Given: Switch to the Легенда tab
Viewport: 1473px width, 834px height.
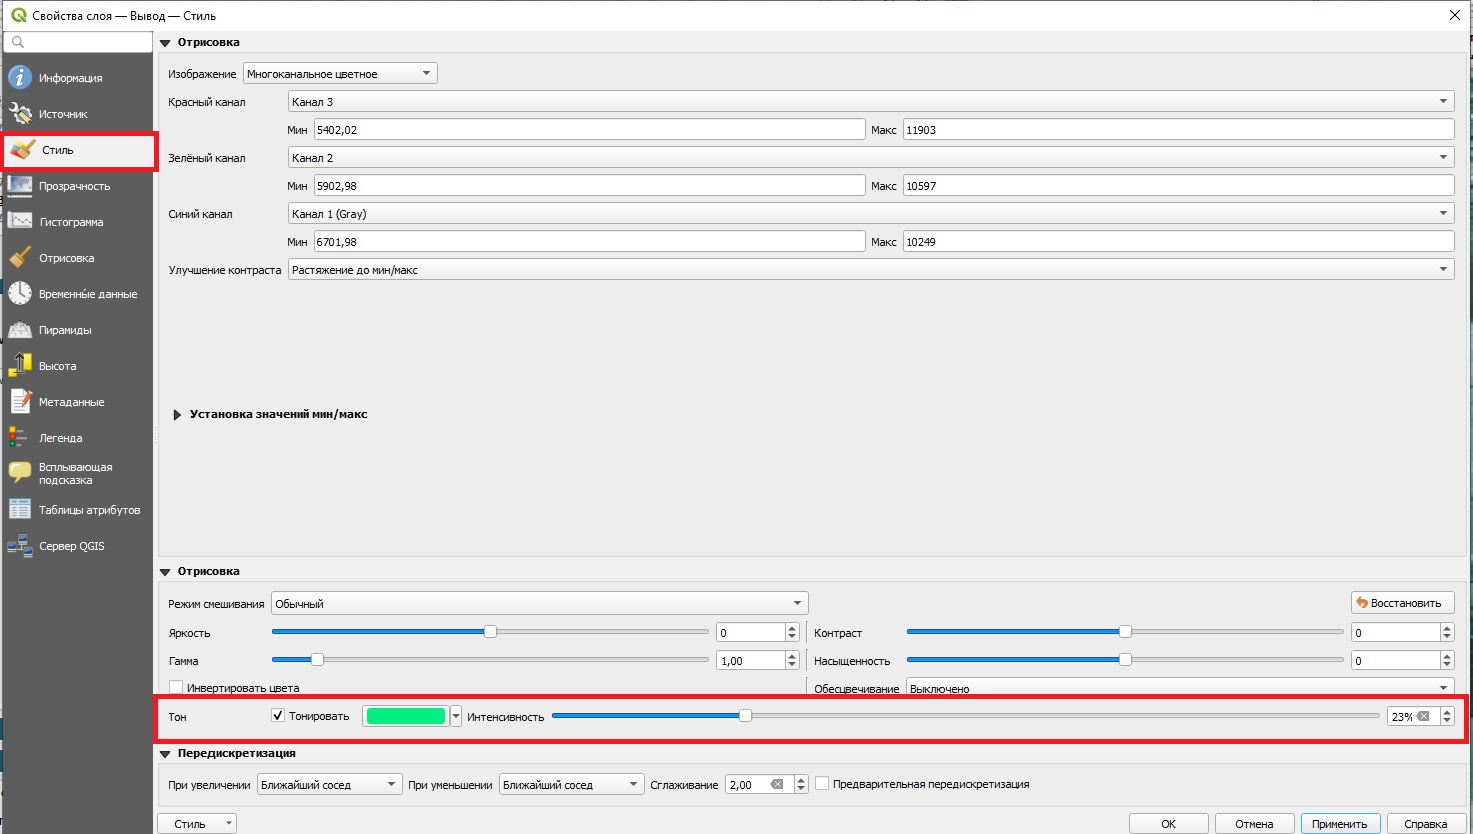Looking at the screenshot, I should pyautogui.click(x=60, y=438).
